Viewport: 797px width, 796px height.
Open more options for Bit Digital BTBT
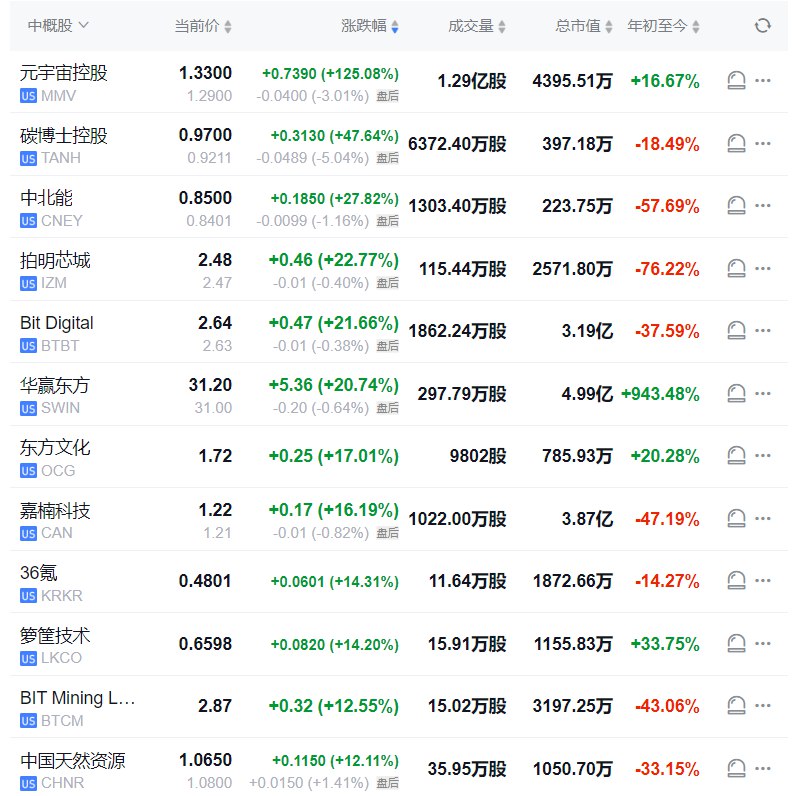coord(762,330)
